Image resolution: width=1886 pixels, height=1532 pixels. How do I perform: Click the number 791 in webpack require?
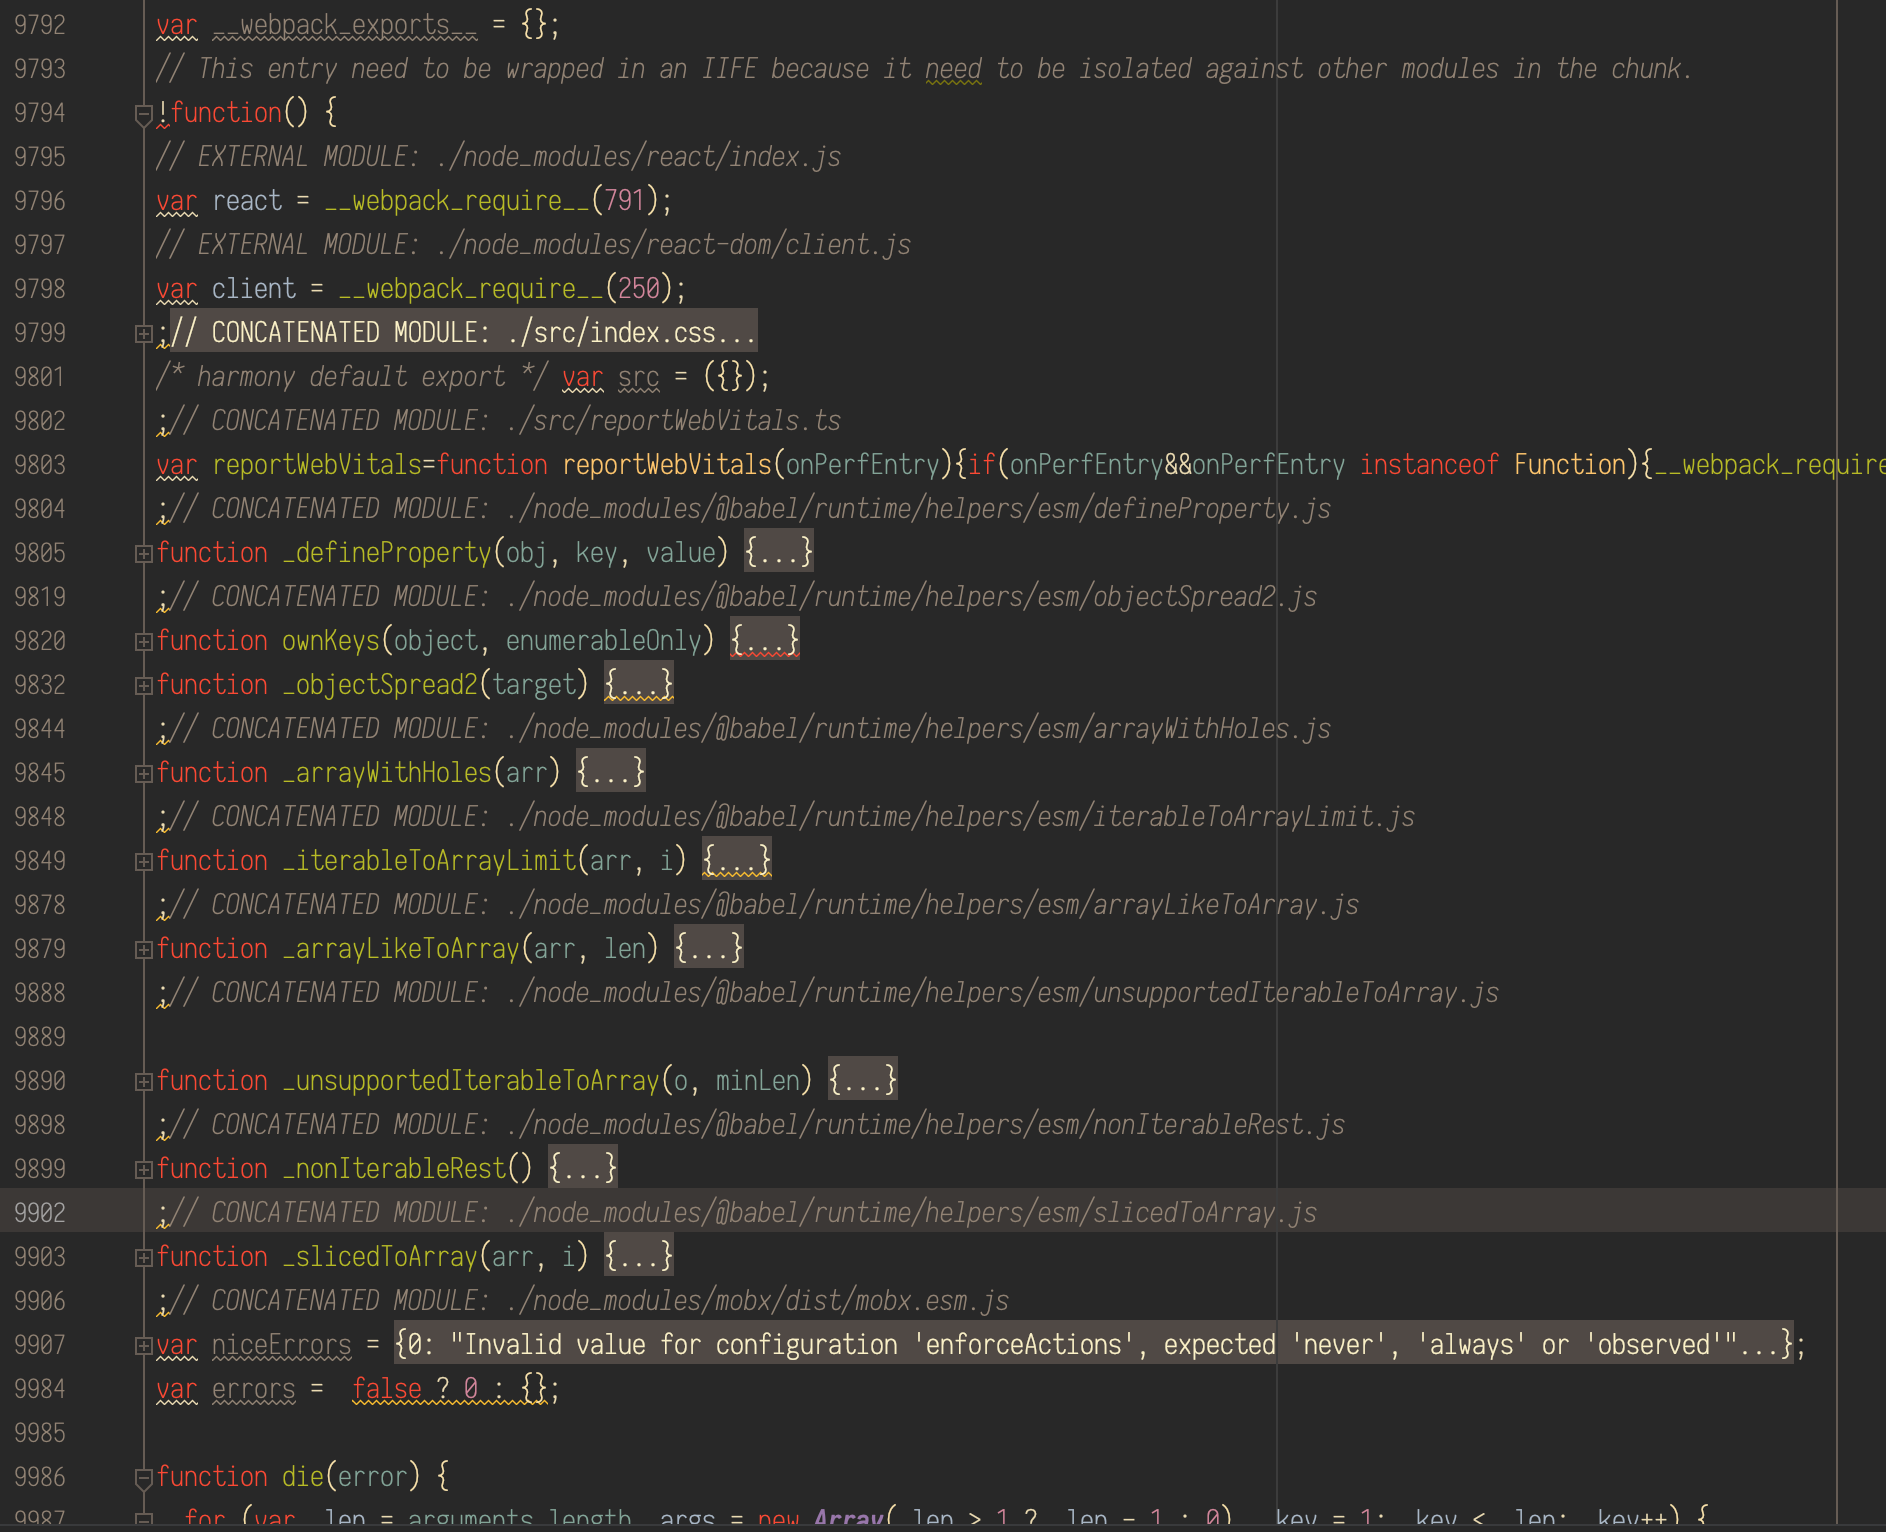(625, 201)
